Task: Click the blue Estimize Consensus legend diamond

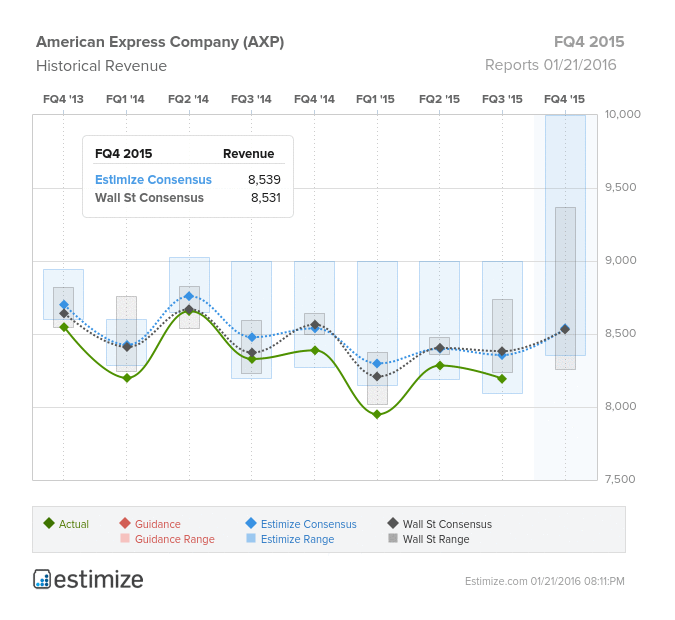Action: click(251, 523)
